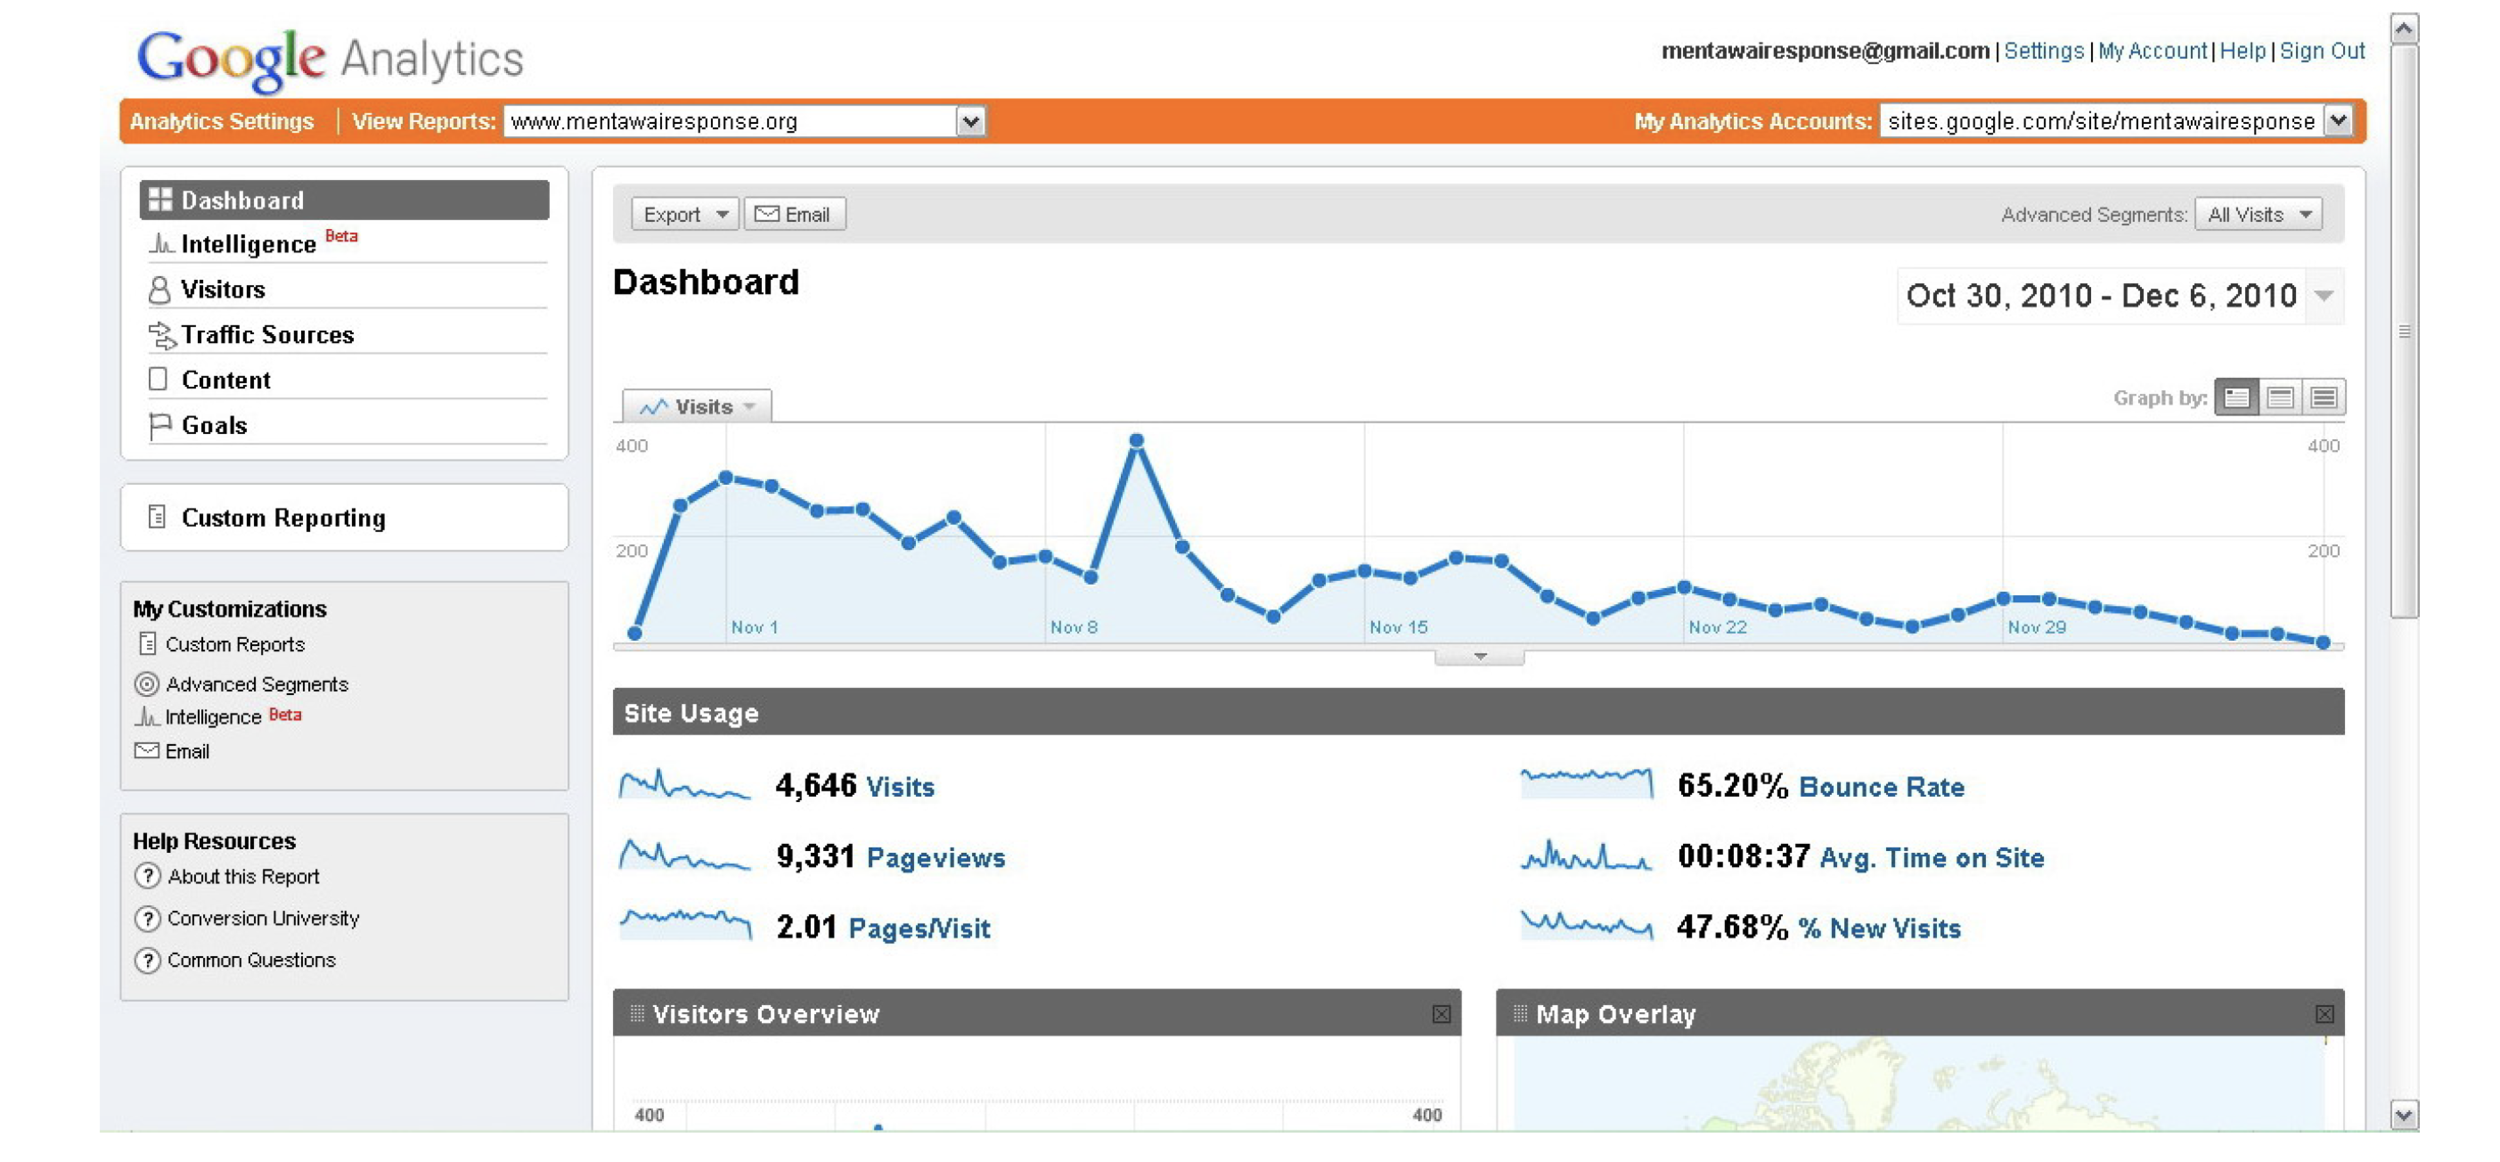Click About this Report question icon
Image resolution: width=2500 pixels, height=1162 pixels.
tap(147, 876)
